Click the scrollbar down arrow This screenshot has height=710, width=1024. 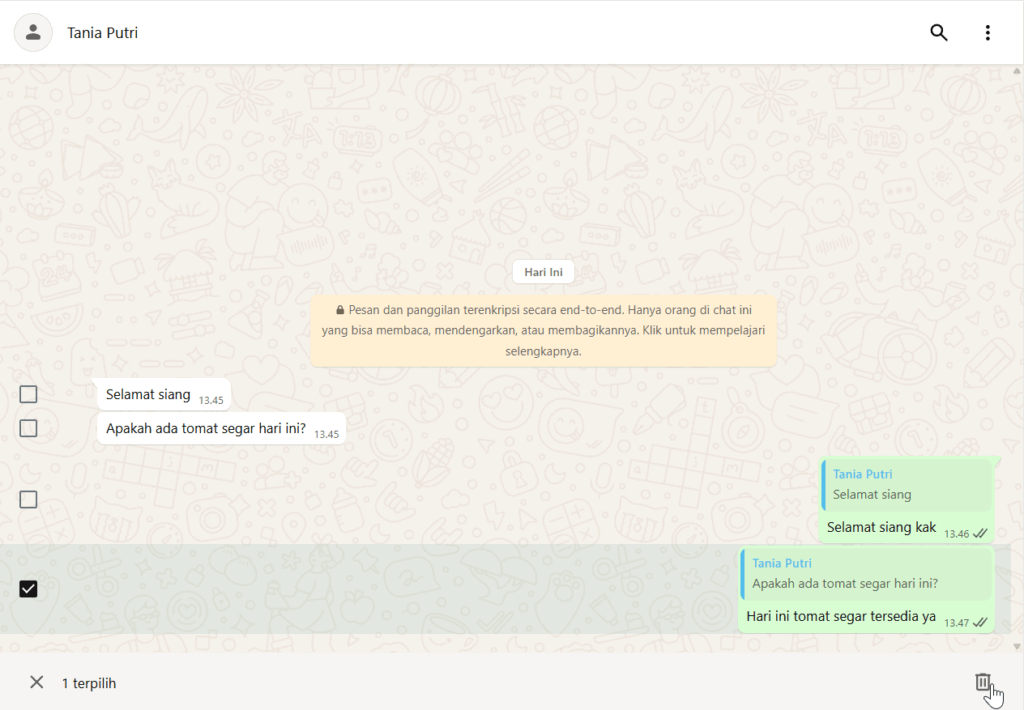point(1017,646)
